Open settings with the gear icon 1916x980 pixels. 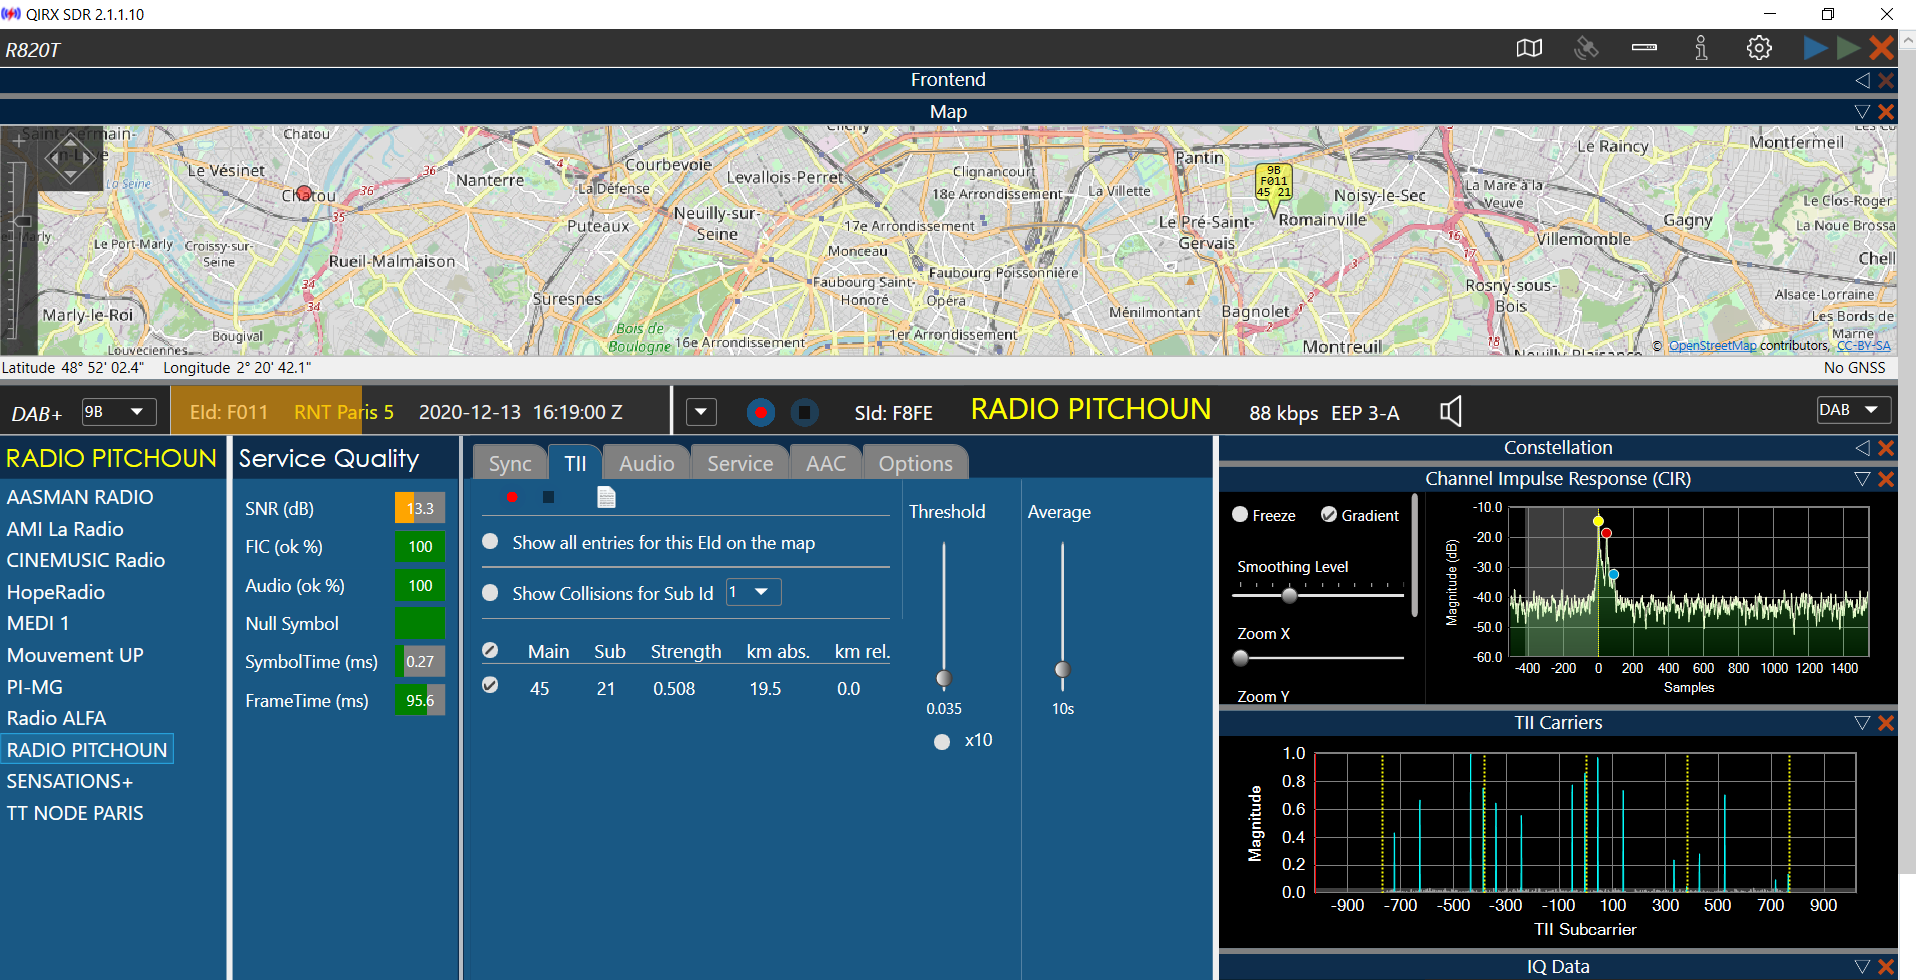pos(1759,48)
